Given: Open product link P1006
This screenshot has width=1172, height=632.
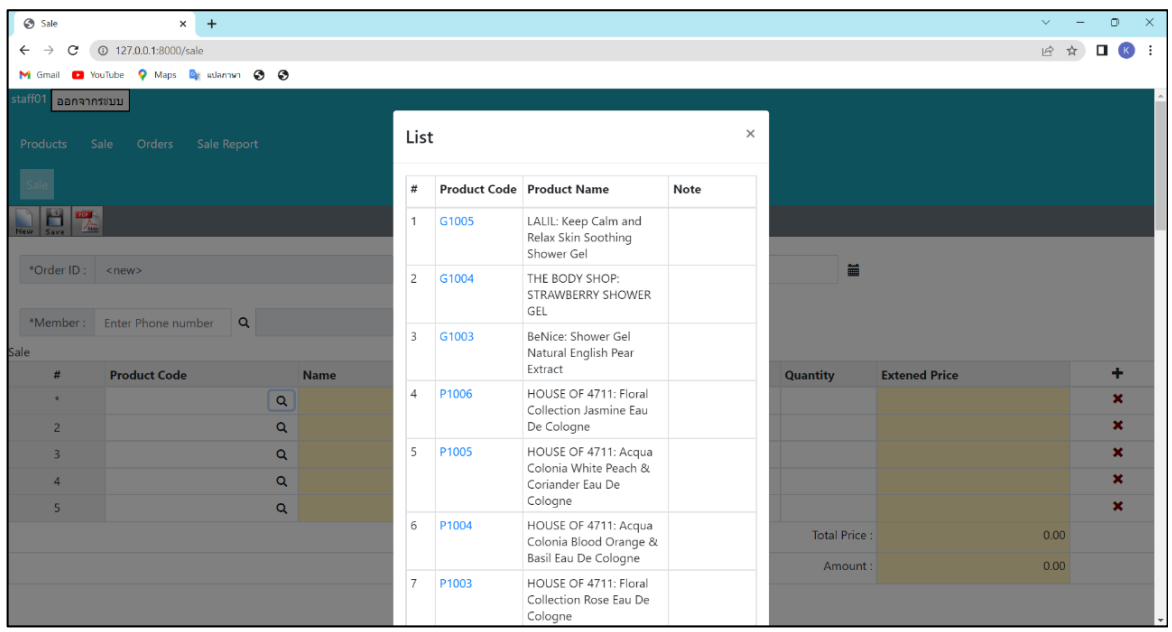Looking at the screenshot, I should 456,394.
